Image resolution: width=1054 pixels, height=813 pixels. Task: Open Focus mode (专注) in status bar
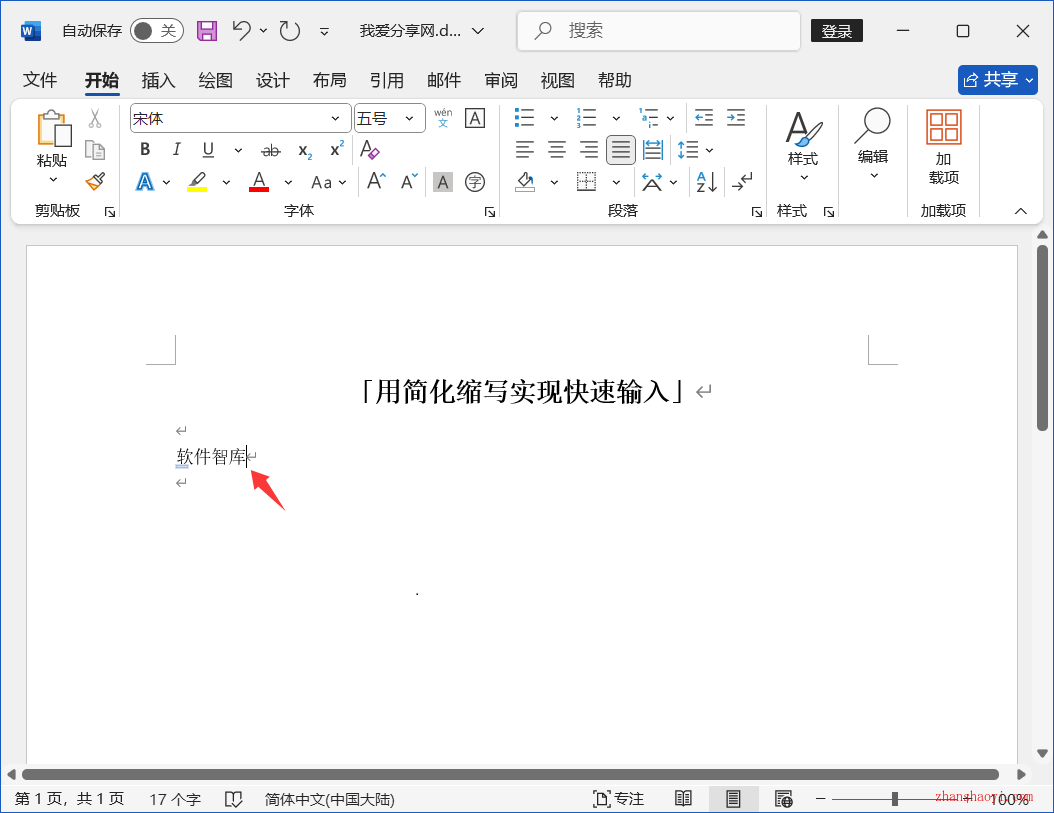click(x=618, y=799)
